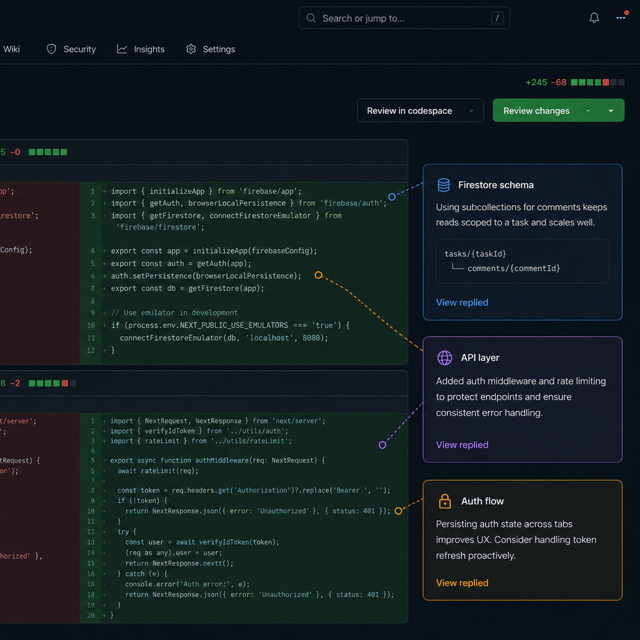Image resolution: width=640 pixels, height=640 pixels.
Task: Click the Review changes split-button arrow
Action: pyautogui.click(x=611, y=111)
